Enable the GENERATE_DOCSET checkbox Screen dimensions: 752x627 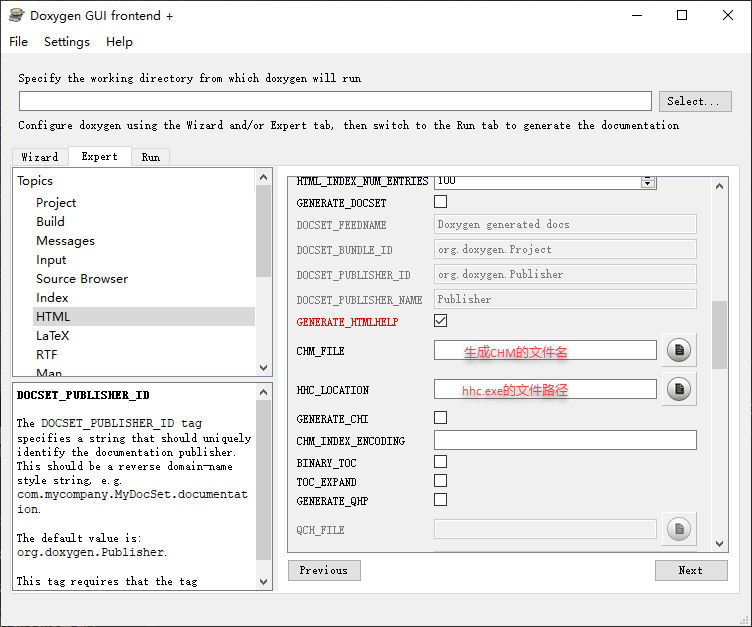pos(440,201)
